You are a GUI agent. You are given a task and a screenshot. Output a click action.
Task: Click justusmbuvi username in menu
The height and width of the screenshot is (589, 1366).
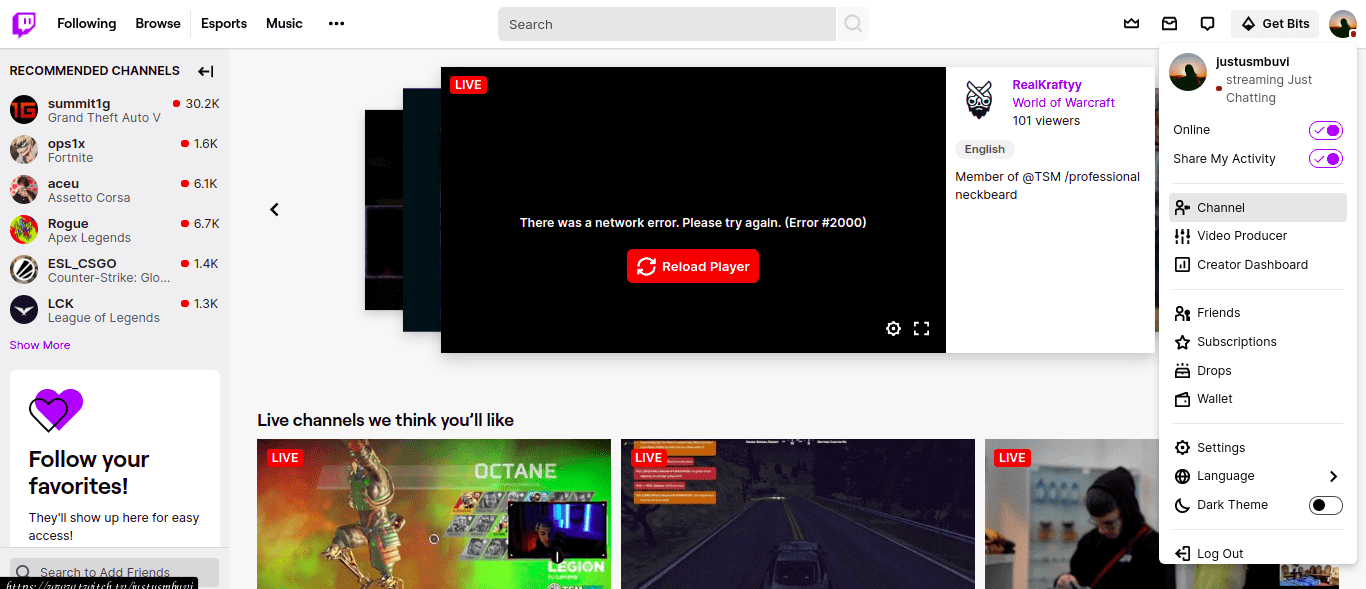(1252, 61)
